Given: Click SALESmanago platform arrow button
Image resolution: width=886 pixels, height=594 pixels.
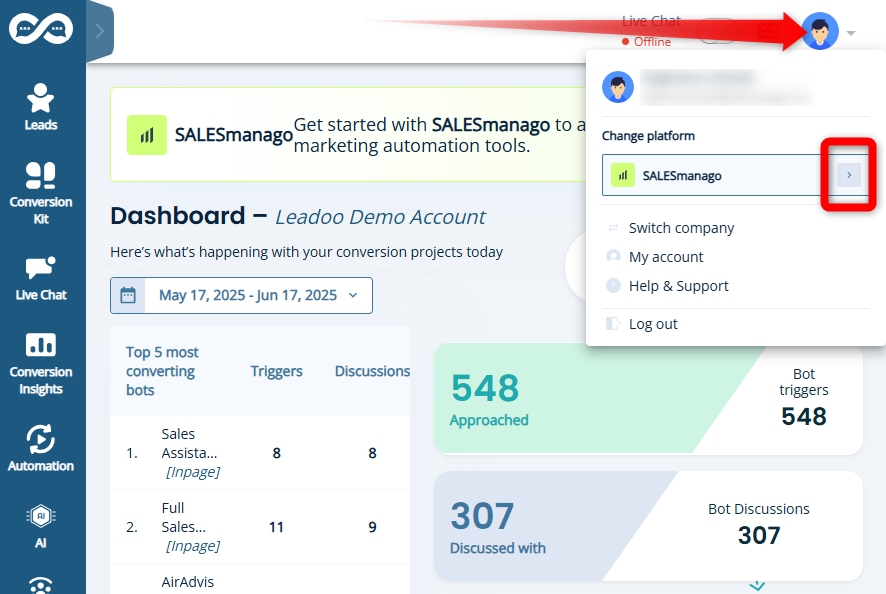Looking at the screenshot, I should point(849,175).
